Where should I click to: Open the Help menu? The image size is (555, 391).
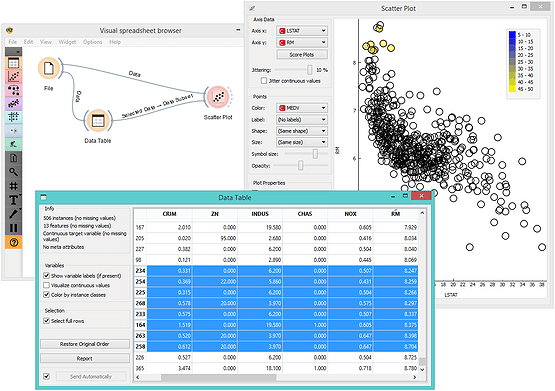pyautogui.click(x=115, y=42)
